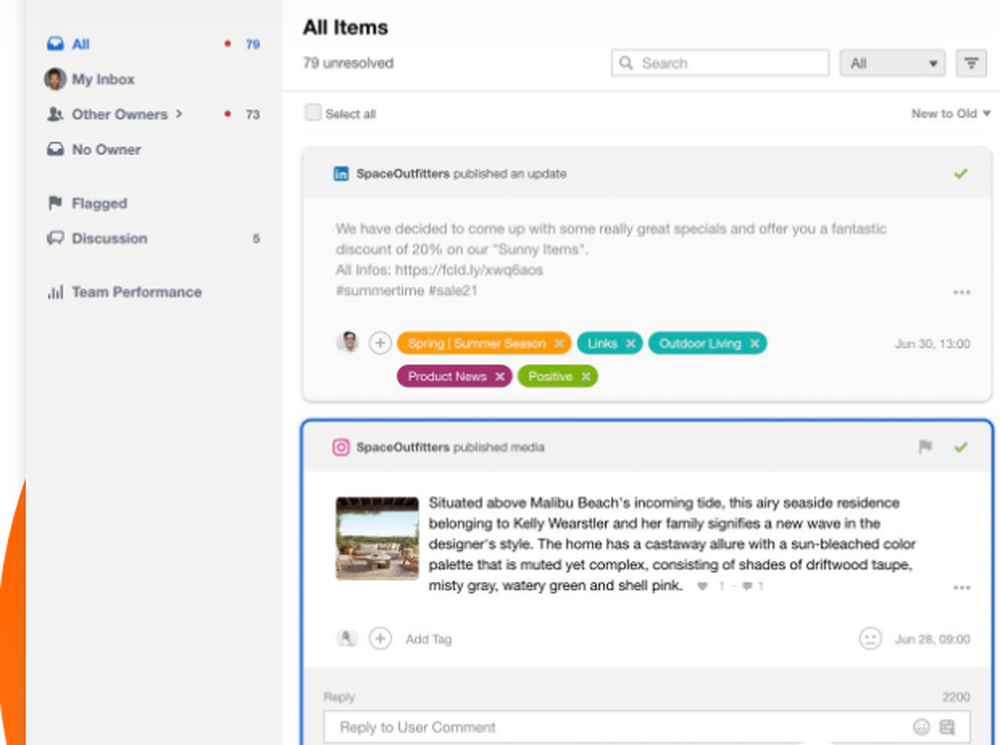Screen dimensions: 1000x745
Task: Add a tag to the LinkedIn post
Action: click(x=380, y=343)
